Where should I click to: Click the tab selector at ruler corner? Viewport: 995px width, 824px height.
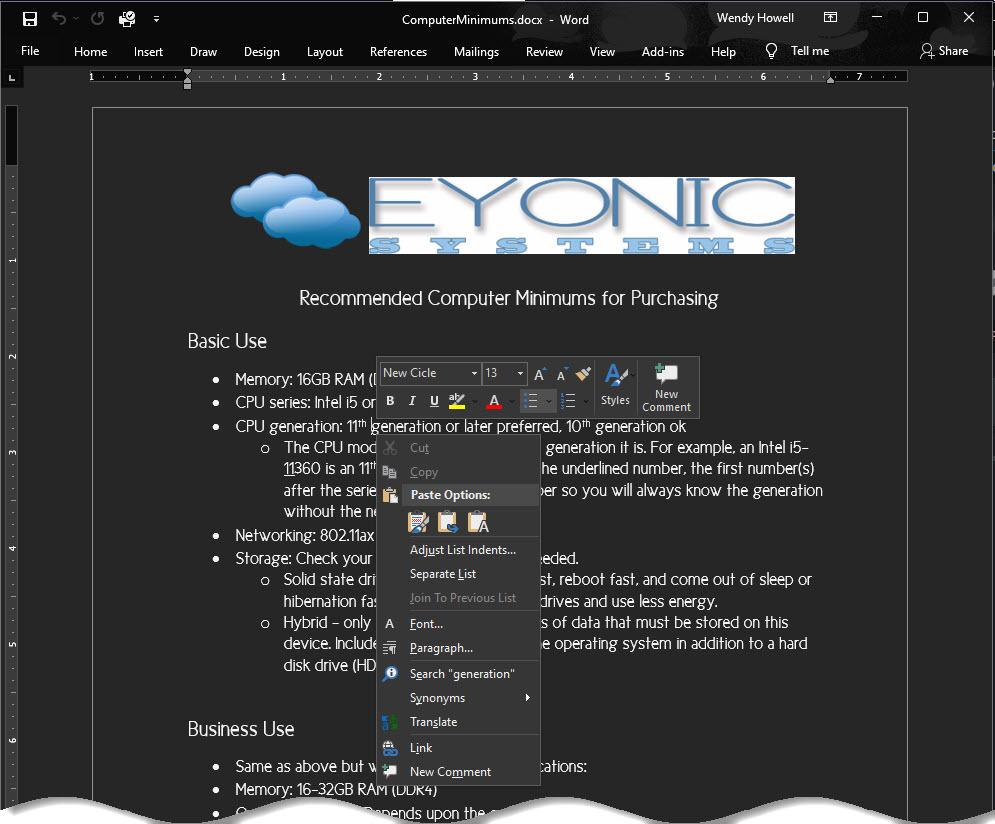(11, 77)
